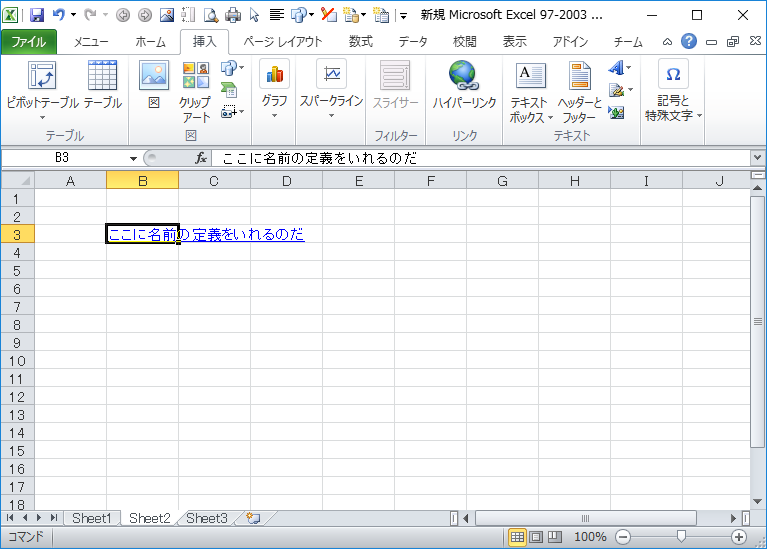767x549 pixels.
Task: Click into the formula bar text
Action: click(320, 159)
